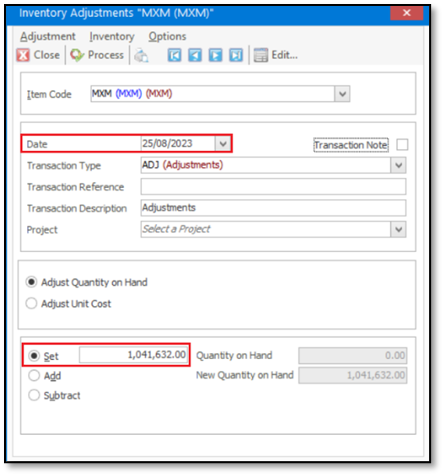Choose the Add quantity radio option

pyautogui.click(x=34, y=376)
